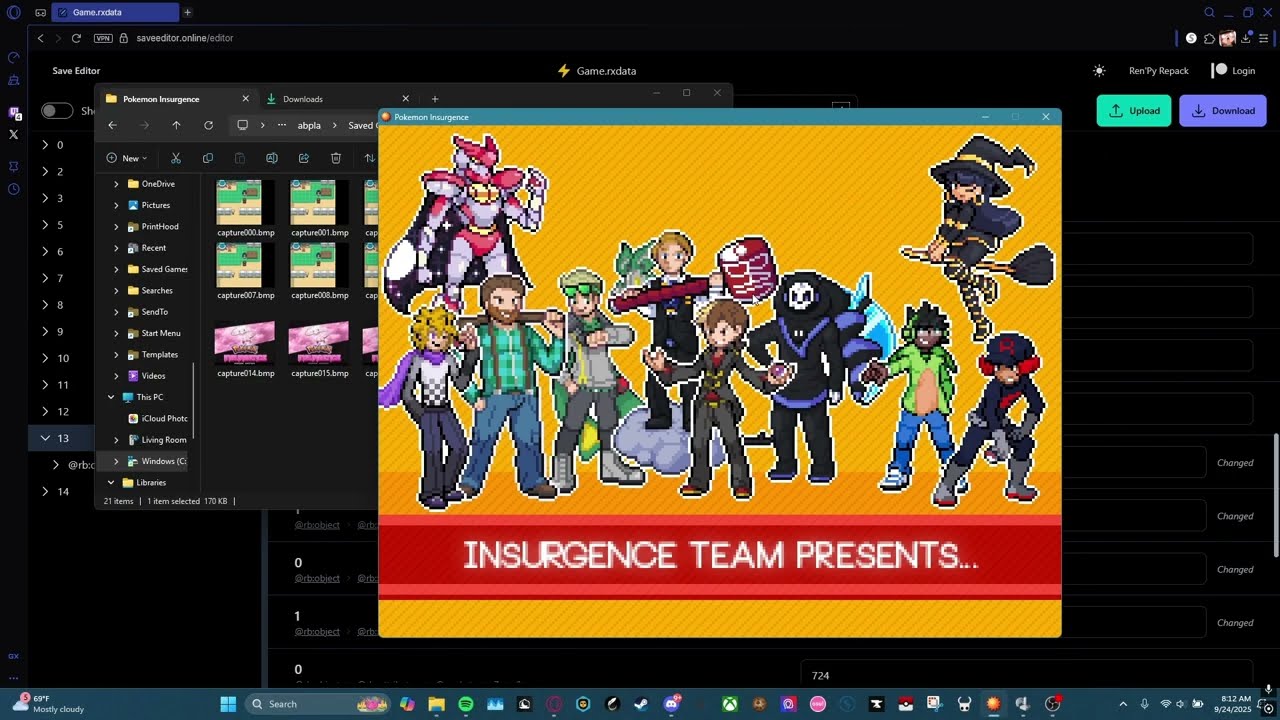This screenshot has width=1280, height=720.
Task: Collapse This PC in navigation pane
Action: pyautogui.click(x=111, y=397)
